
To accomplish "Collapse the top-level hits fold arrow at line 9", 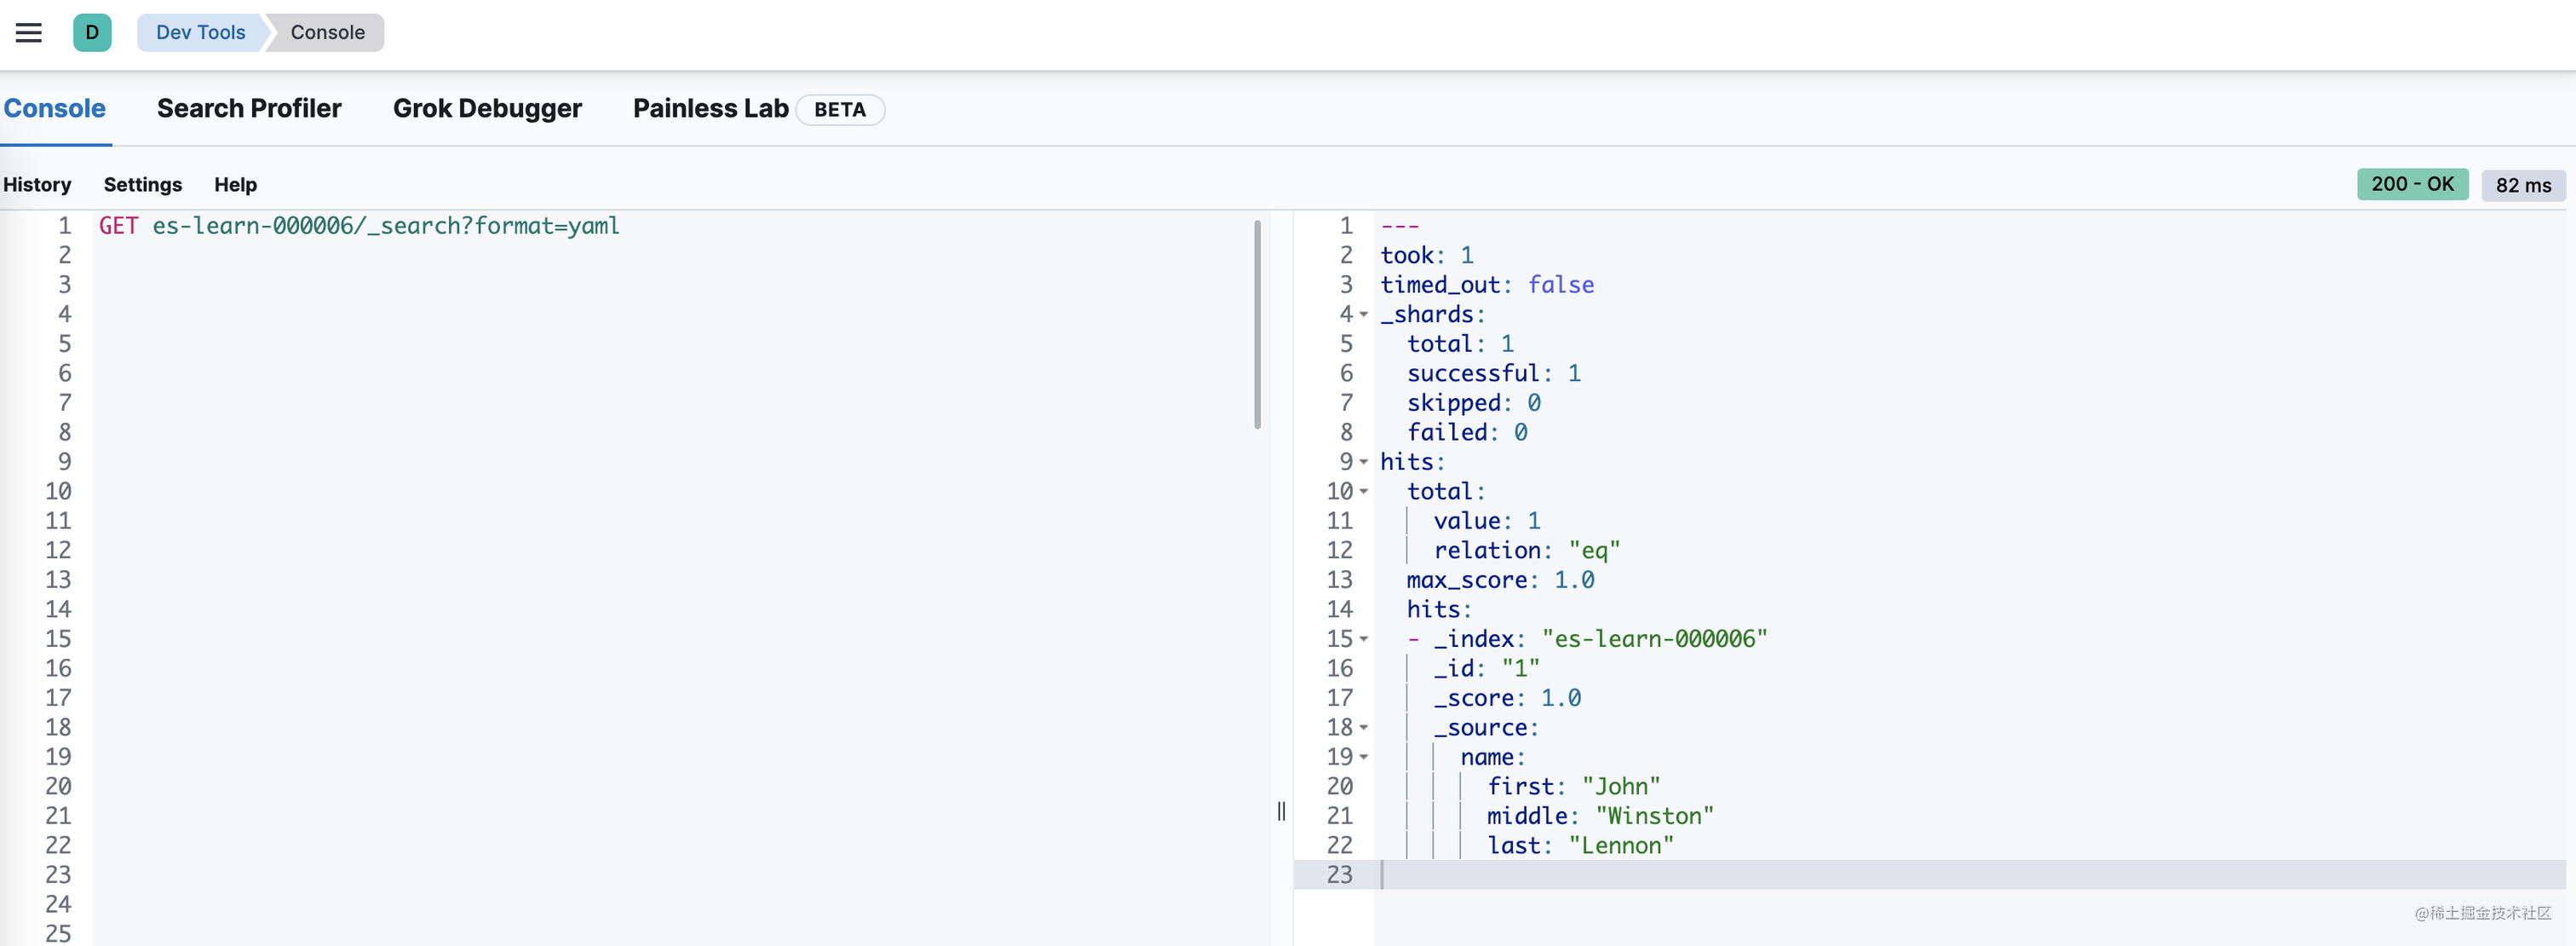I will click(x=1364, y=462).
